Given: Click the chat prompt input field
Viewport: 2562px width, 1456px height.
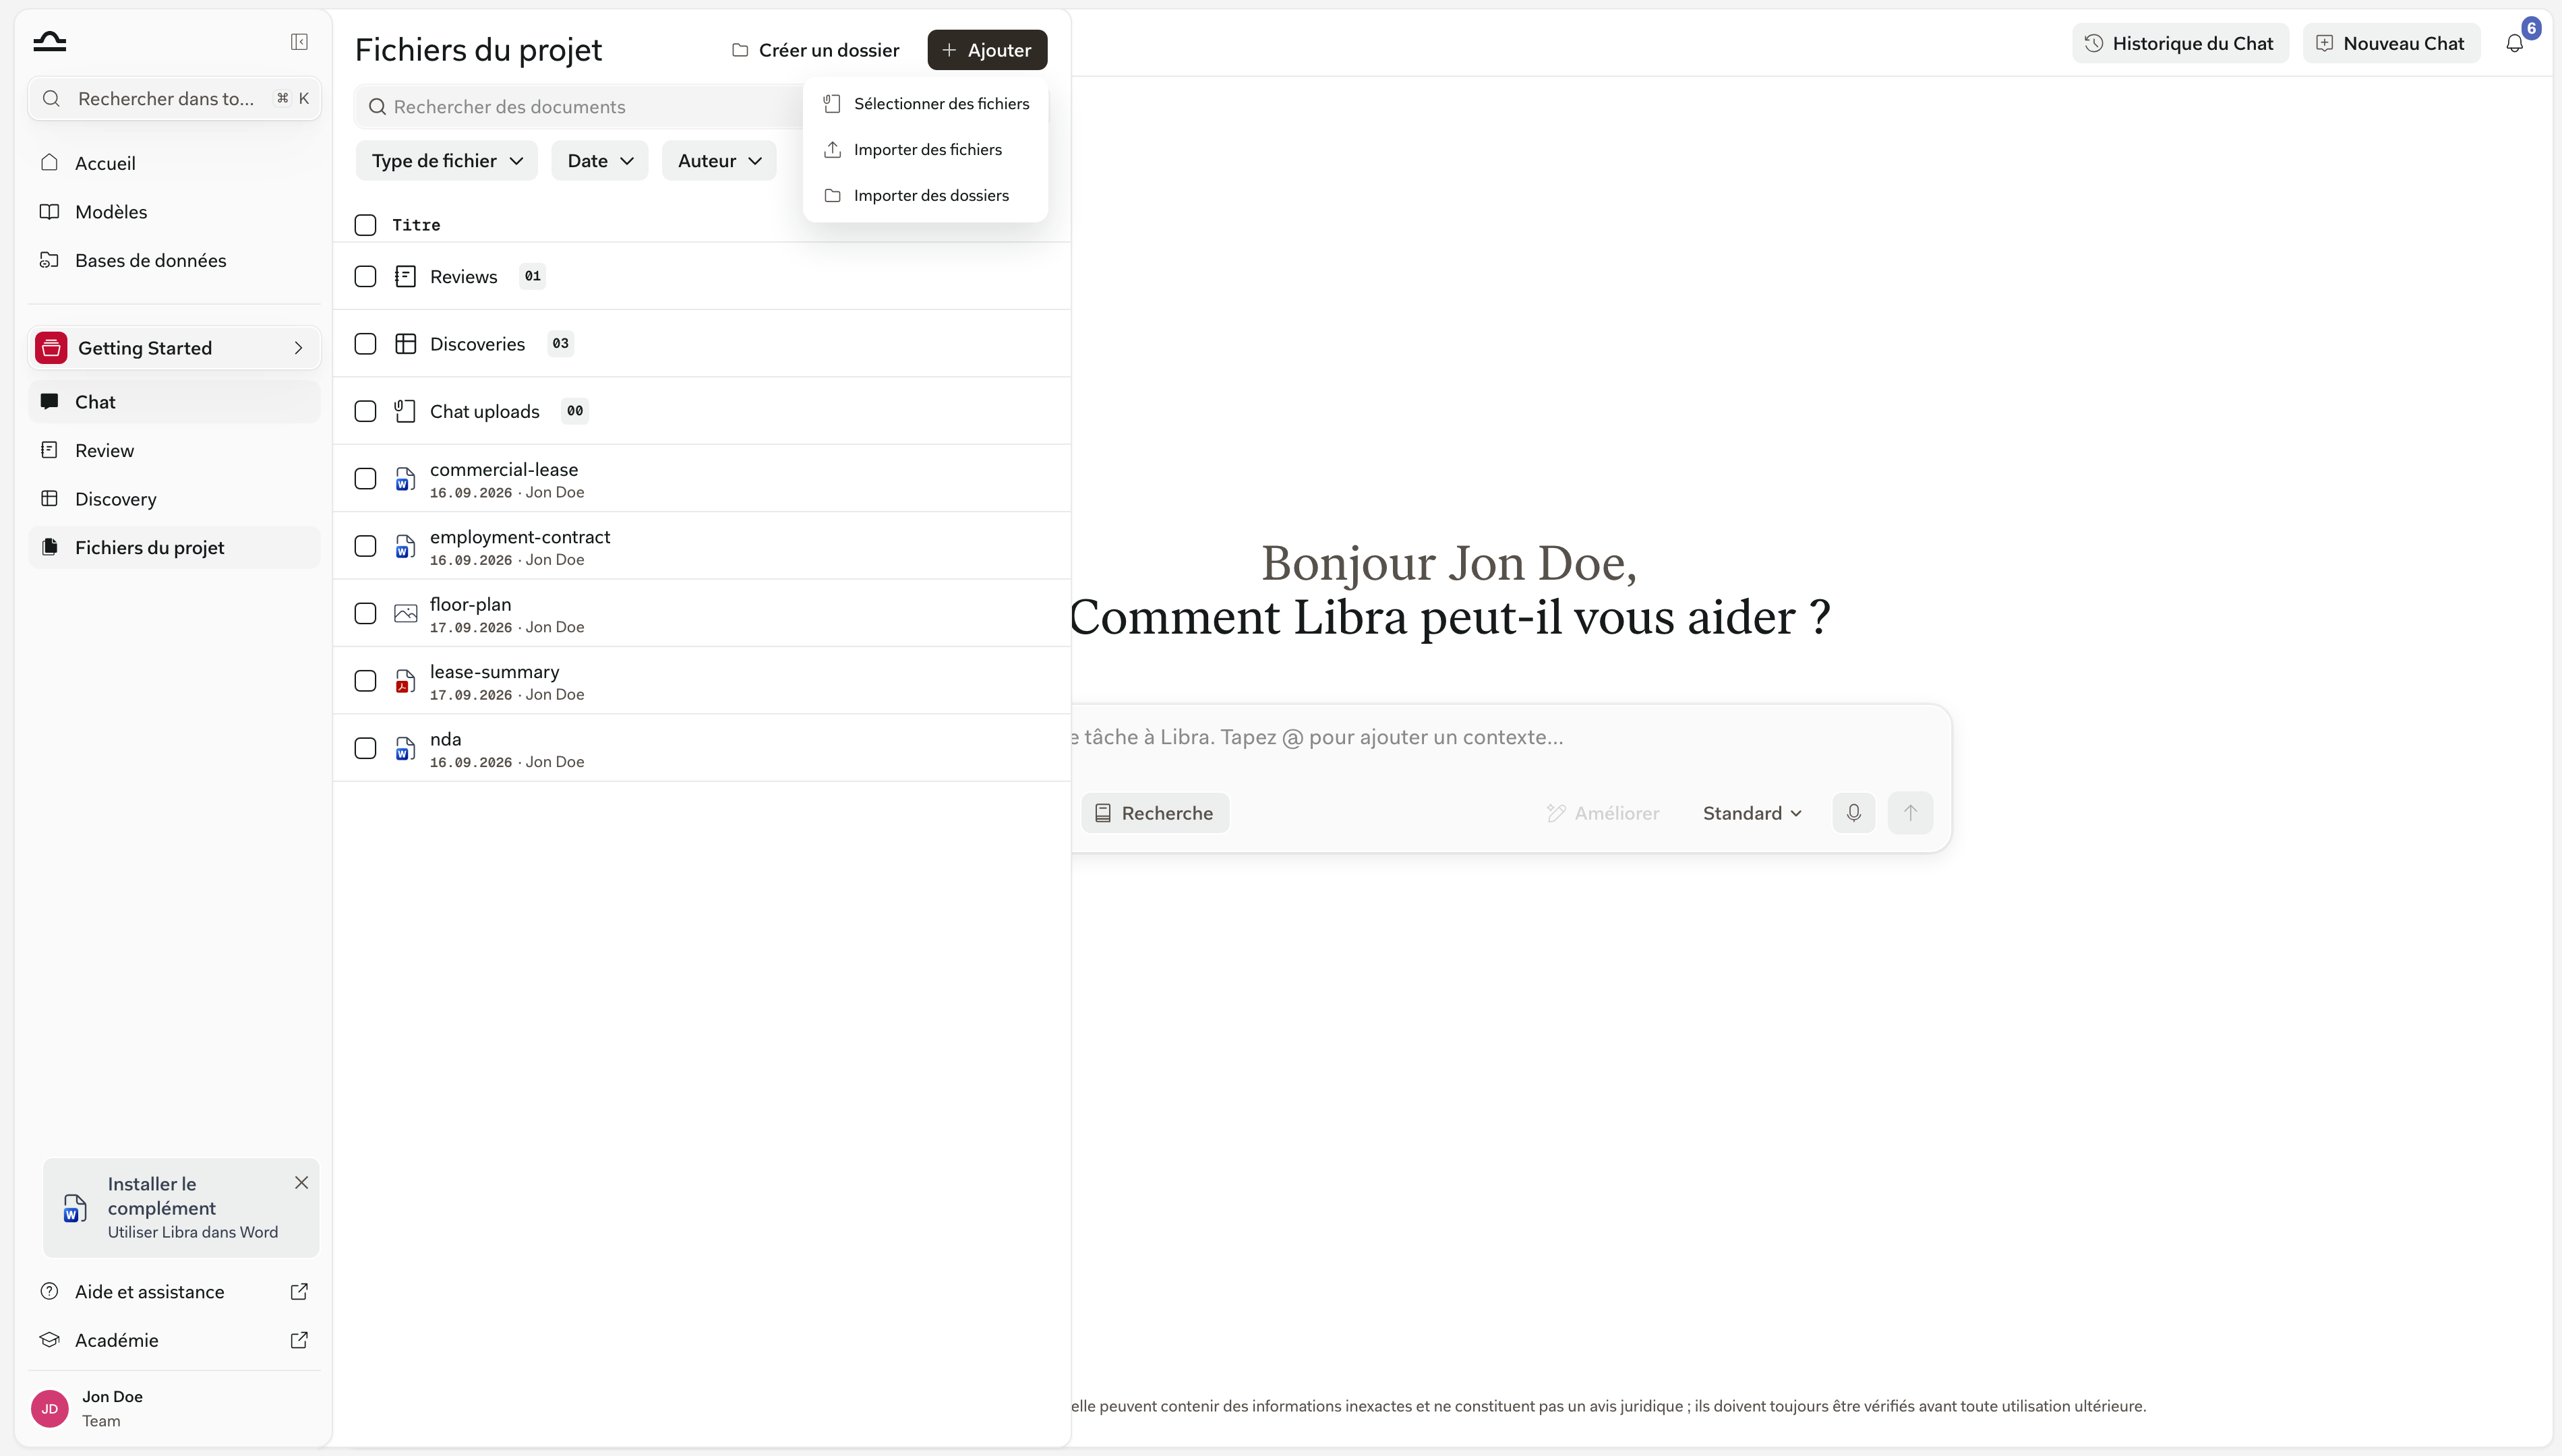Looking at the screenshot, I should pos(1510,738).
